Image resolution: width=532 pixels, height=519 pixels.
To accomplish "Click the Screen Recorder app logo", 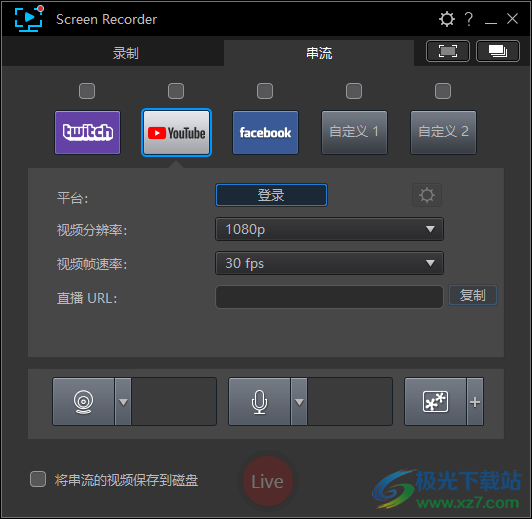I will coord(29,19).
